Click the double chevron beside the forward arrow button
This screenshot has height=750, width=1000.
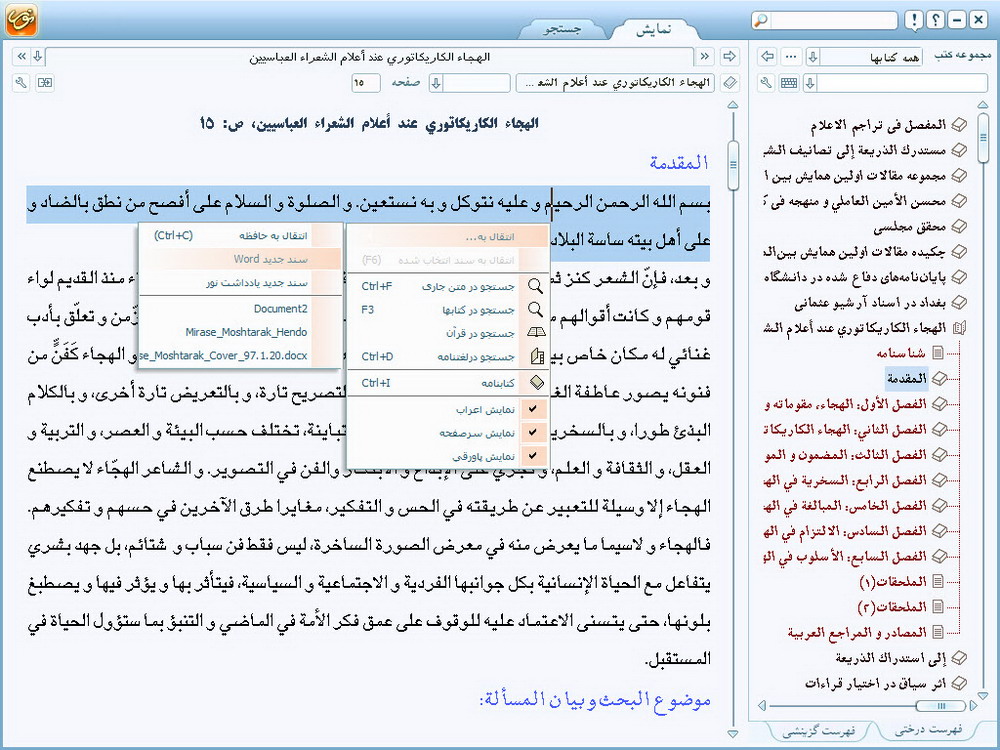tap(705, 57)
